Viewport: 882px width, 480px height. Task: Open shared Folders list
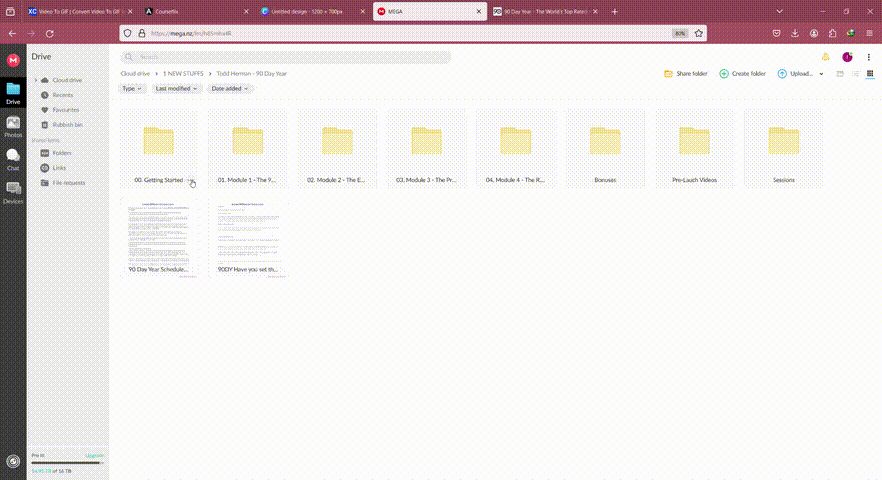tap(61, 153)
